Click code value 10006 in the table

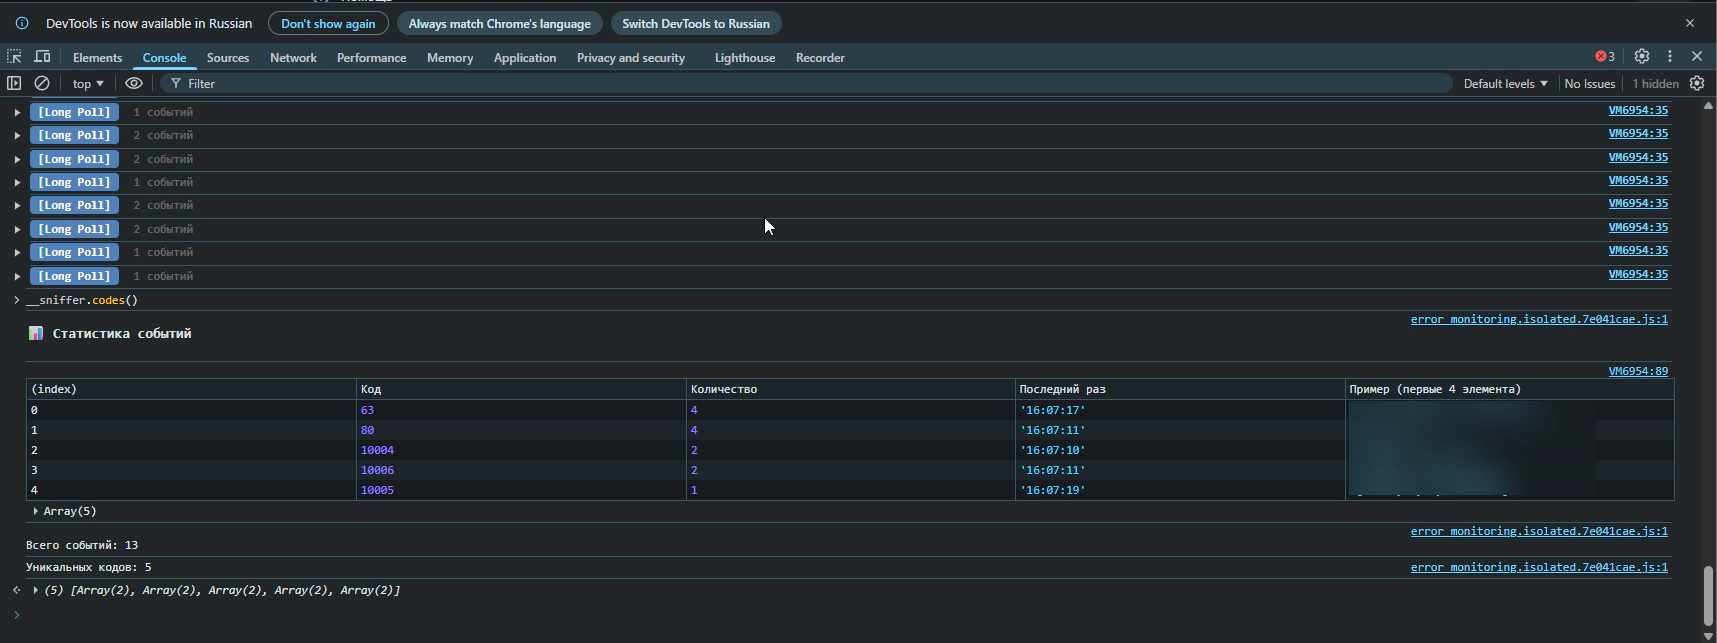point(377,470)
